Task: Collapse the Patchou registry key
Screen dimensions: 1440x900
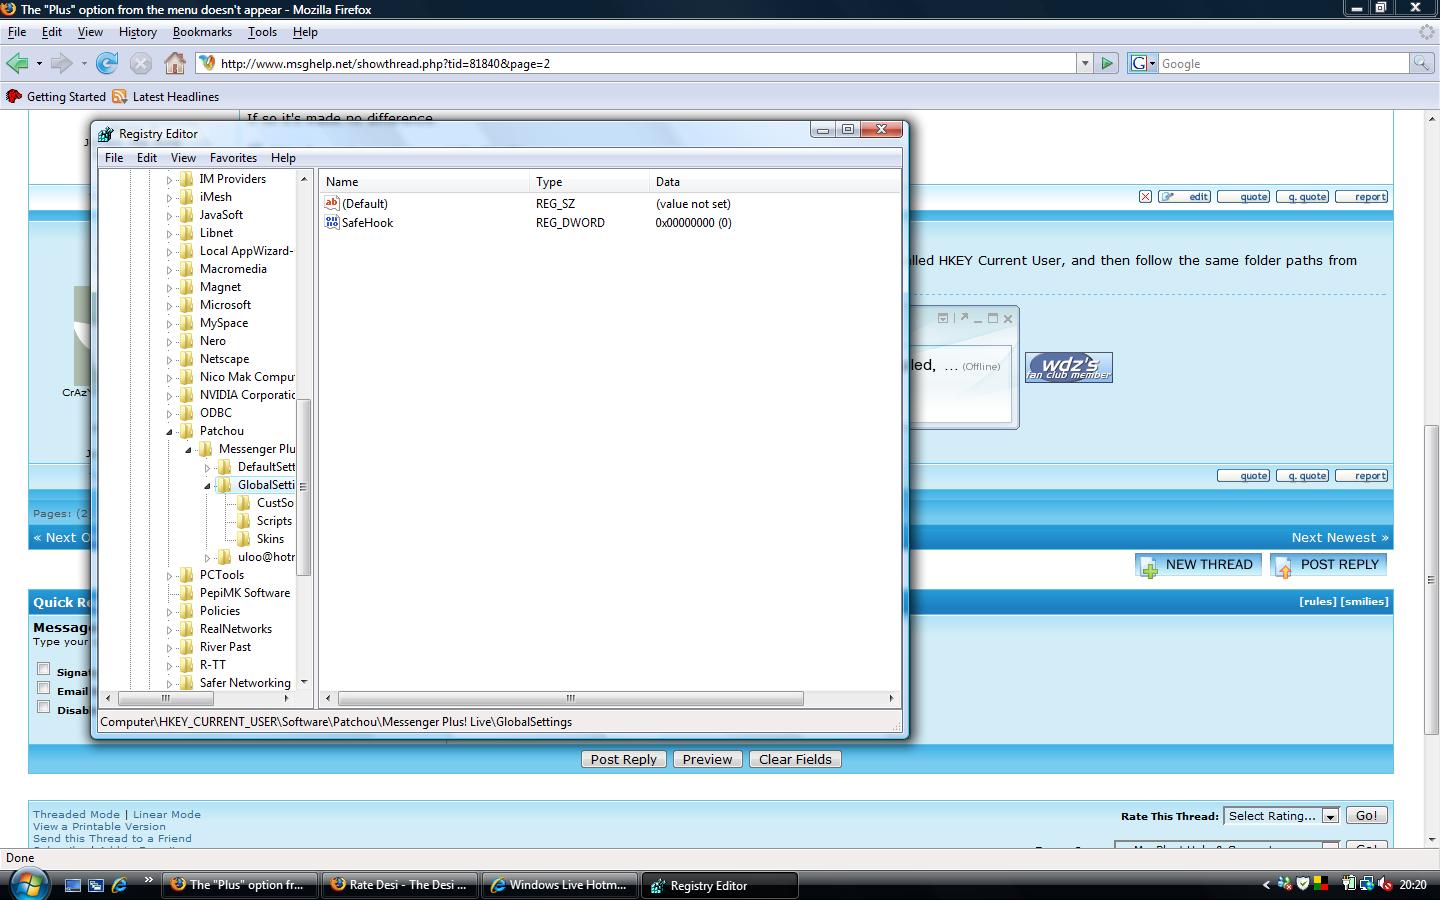Action: 169,431
